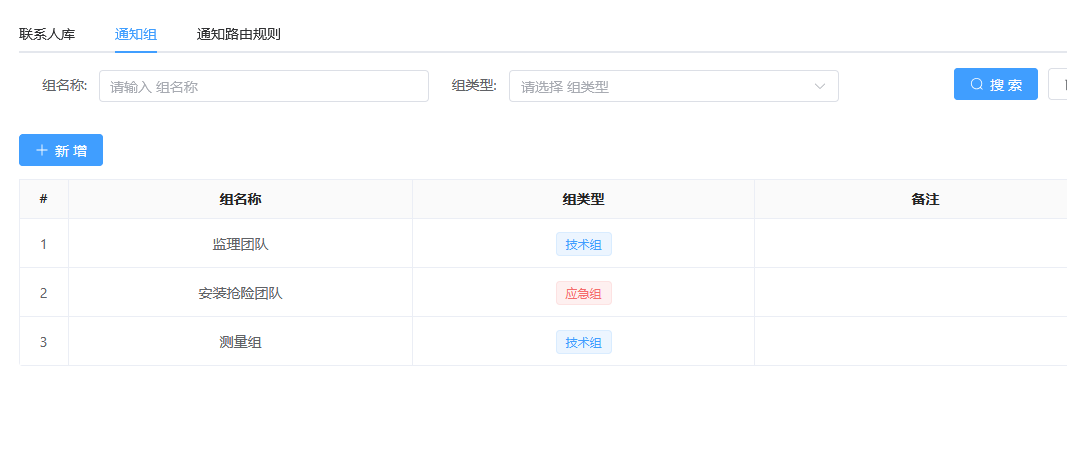Focus the 组名称 text input field
The width and height of the screenshot is (1067, 451).
[x=264, y=86]
